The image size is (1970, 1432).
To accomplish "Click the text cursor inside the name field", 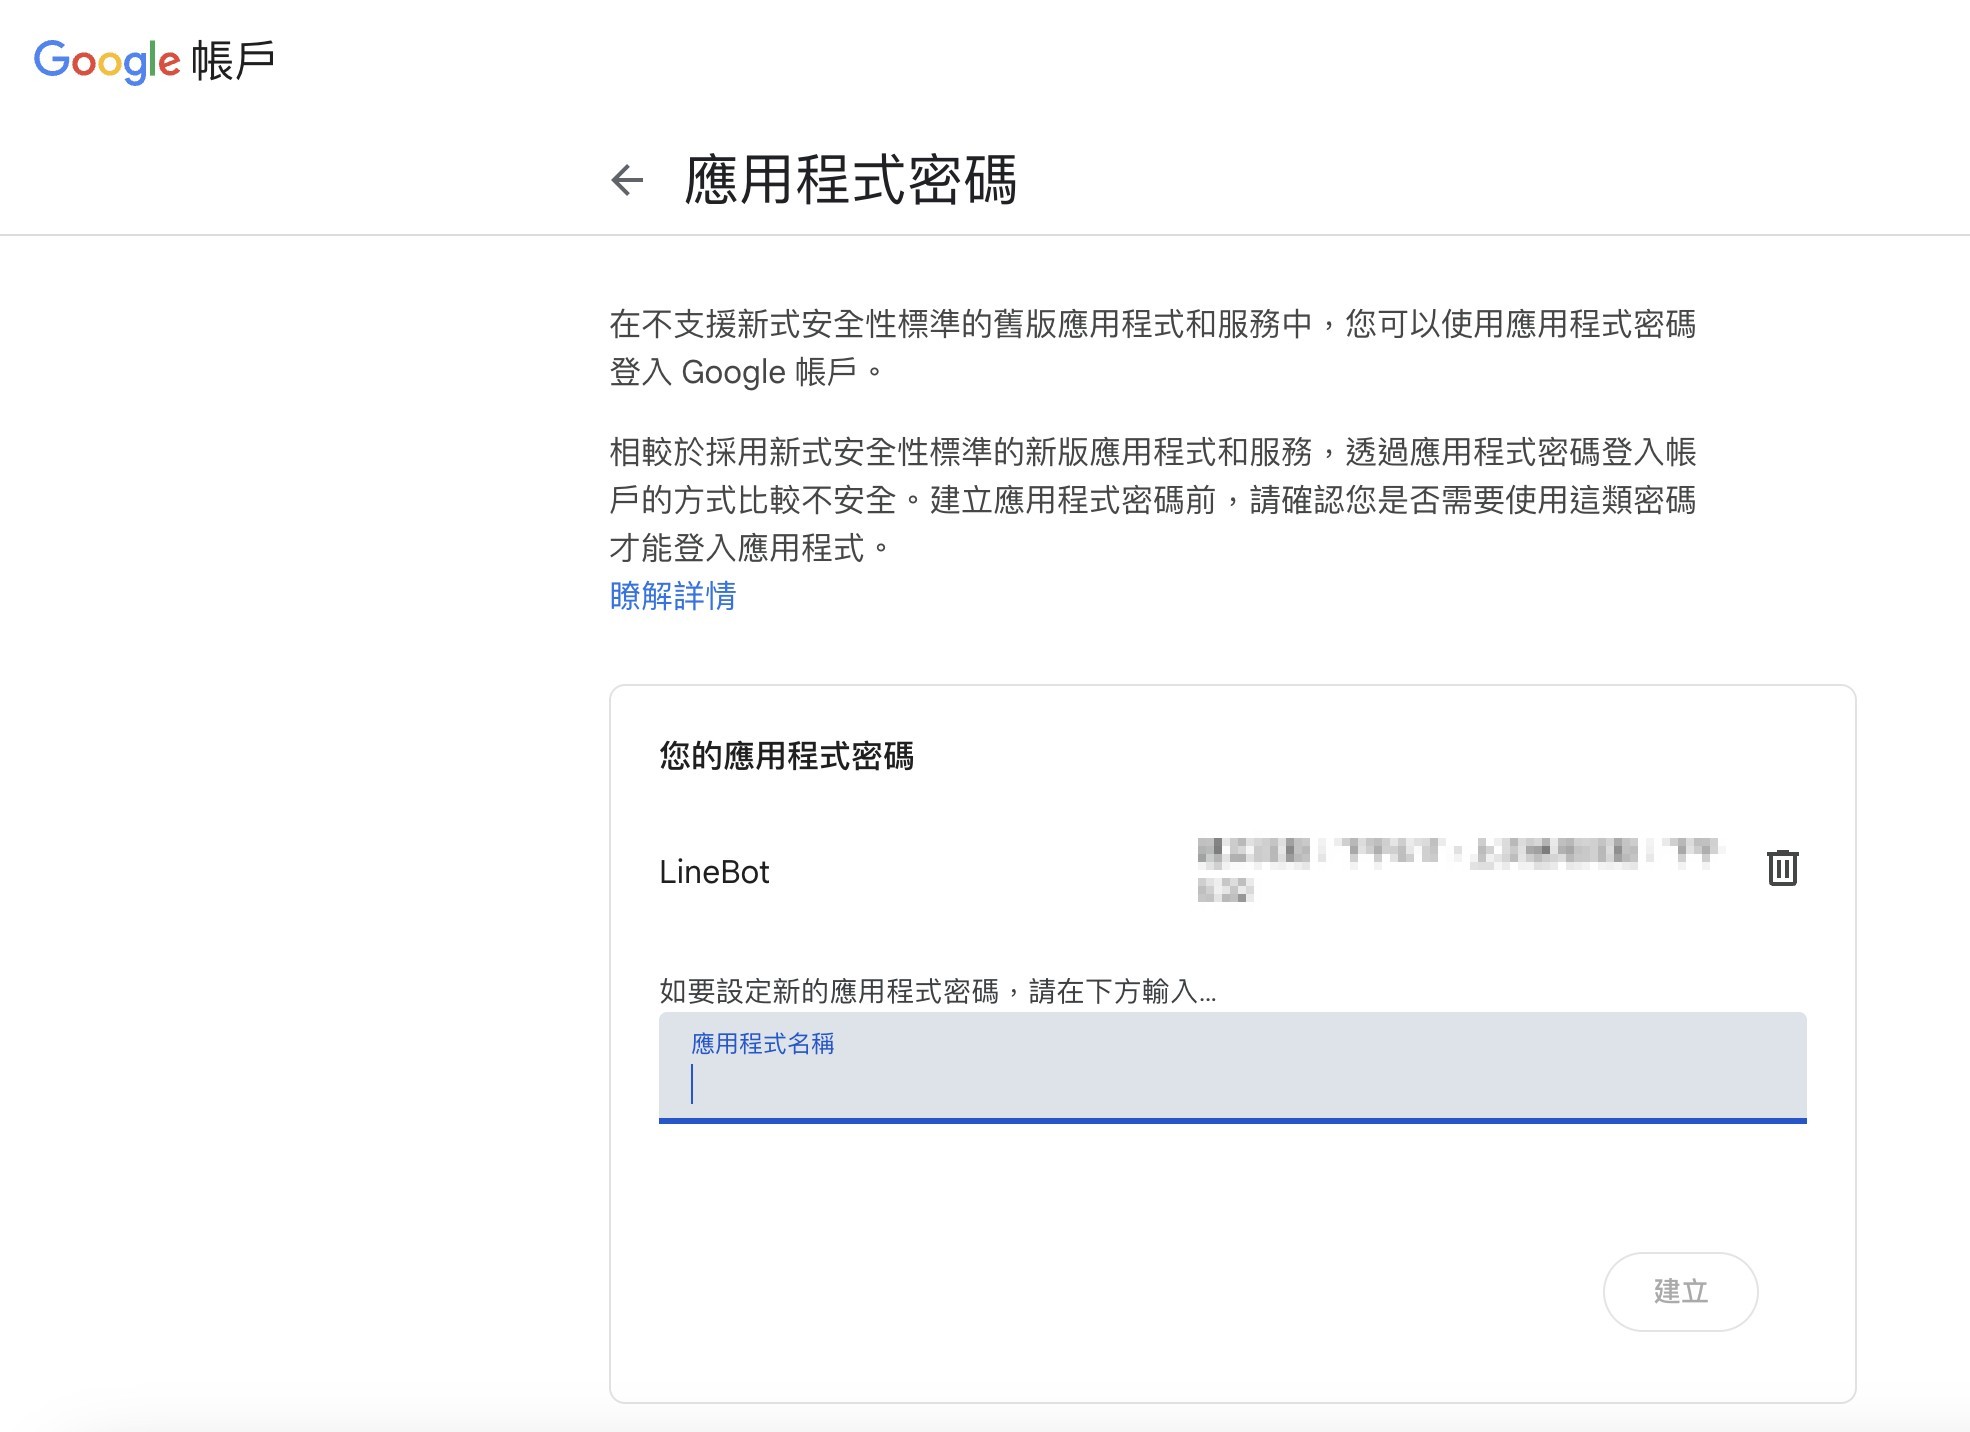I will (x=692, y=1084).
